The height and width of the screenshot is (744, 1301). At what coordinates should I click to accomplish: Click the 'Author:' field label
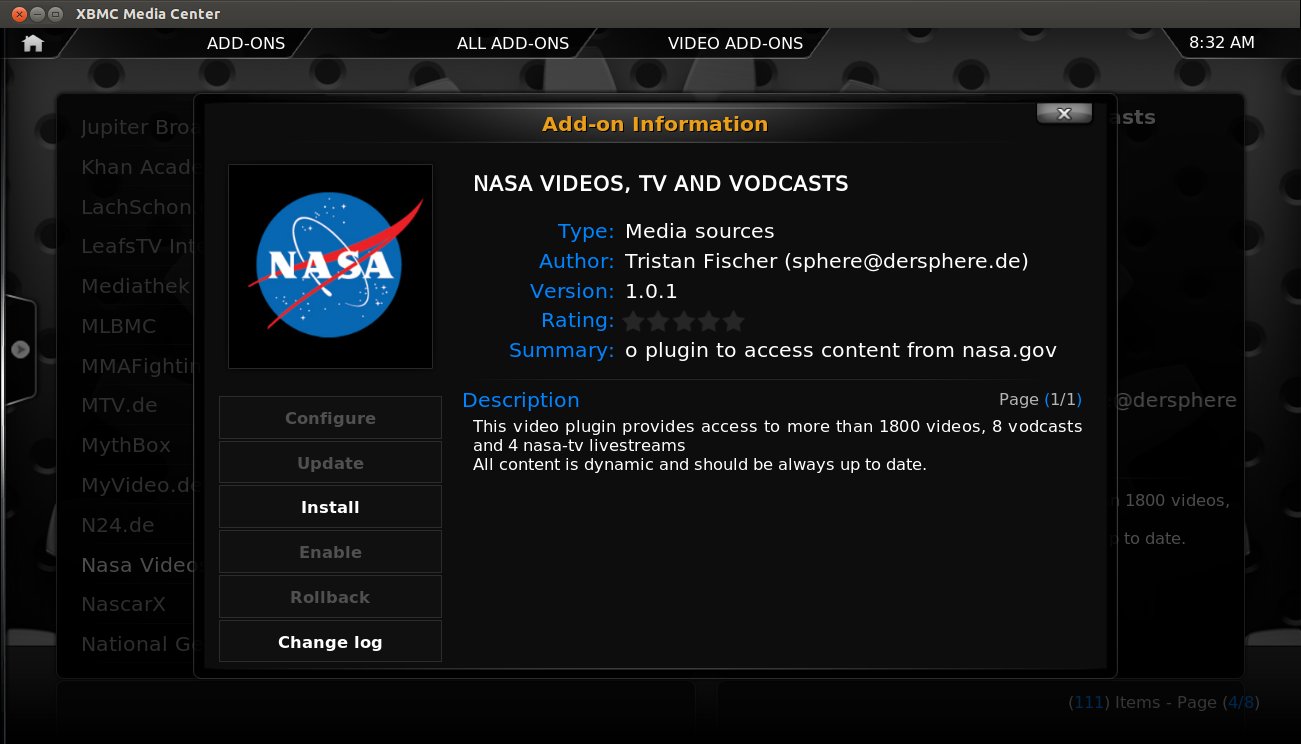pos(577,261)
